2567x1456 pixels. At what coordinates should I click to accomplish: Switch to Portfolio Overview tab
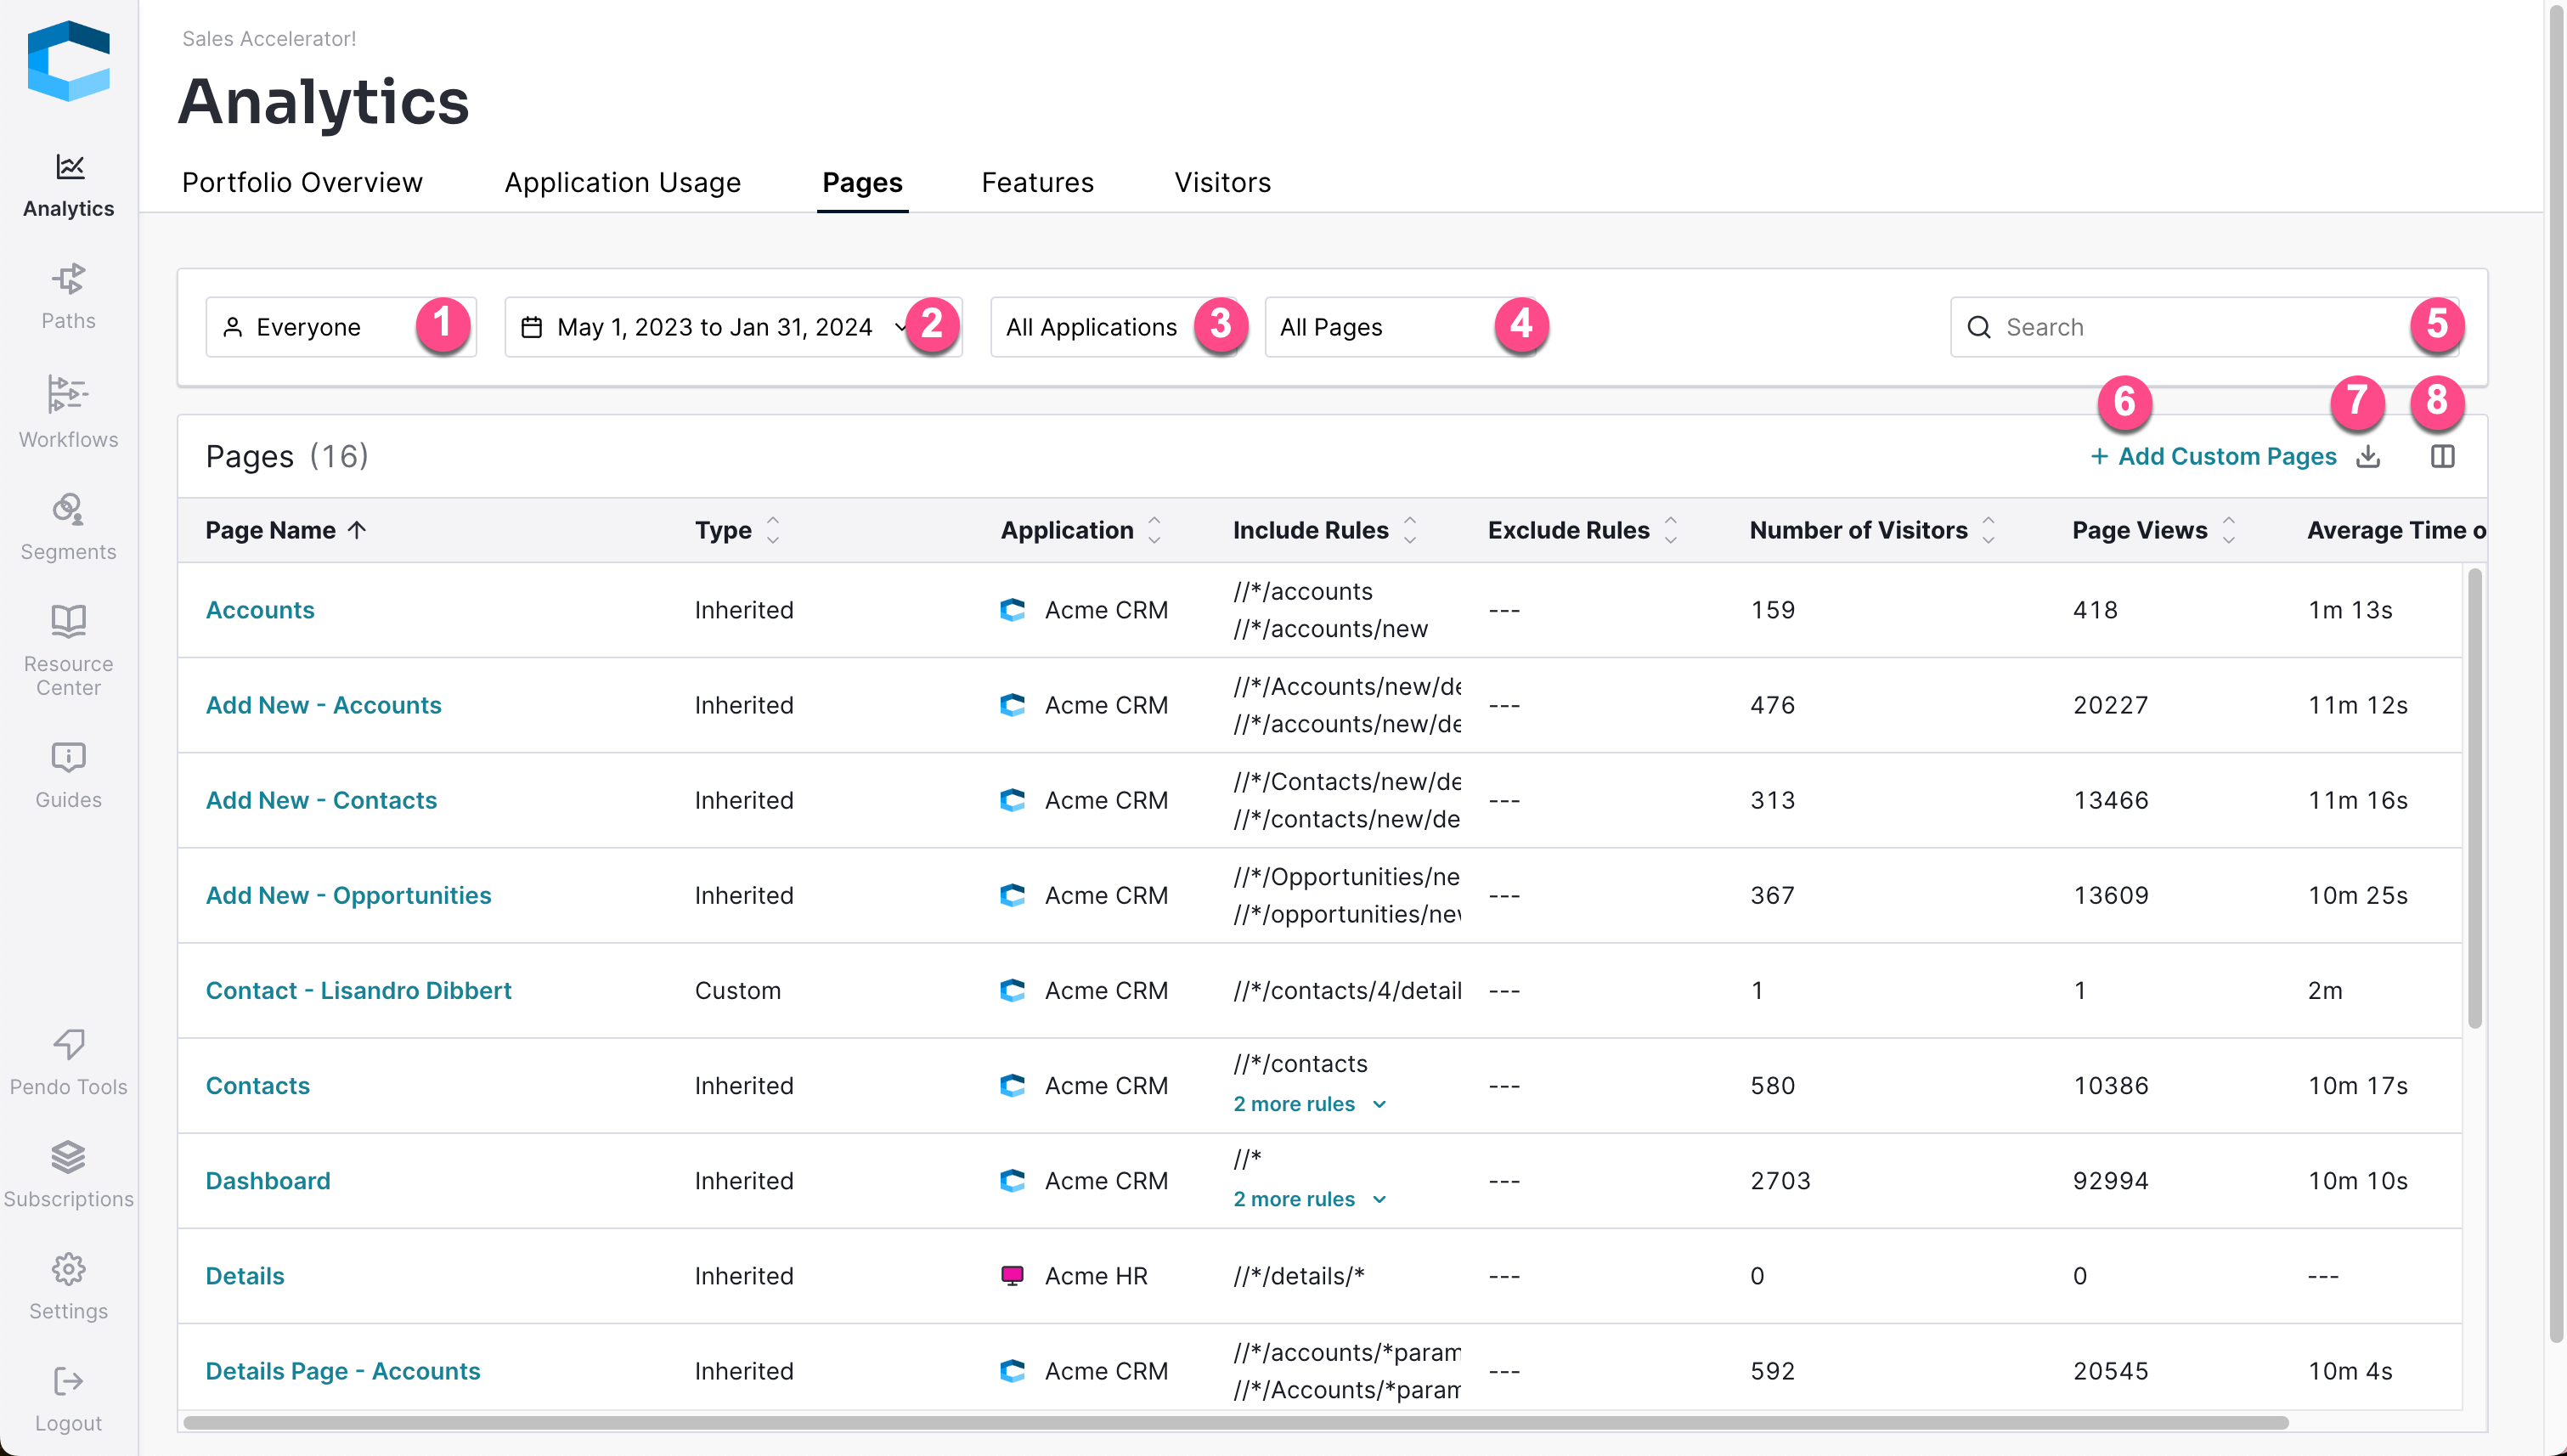[x=302, y=182]
